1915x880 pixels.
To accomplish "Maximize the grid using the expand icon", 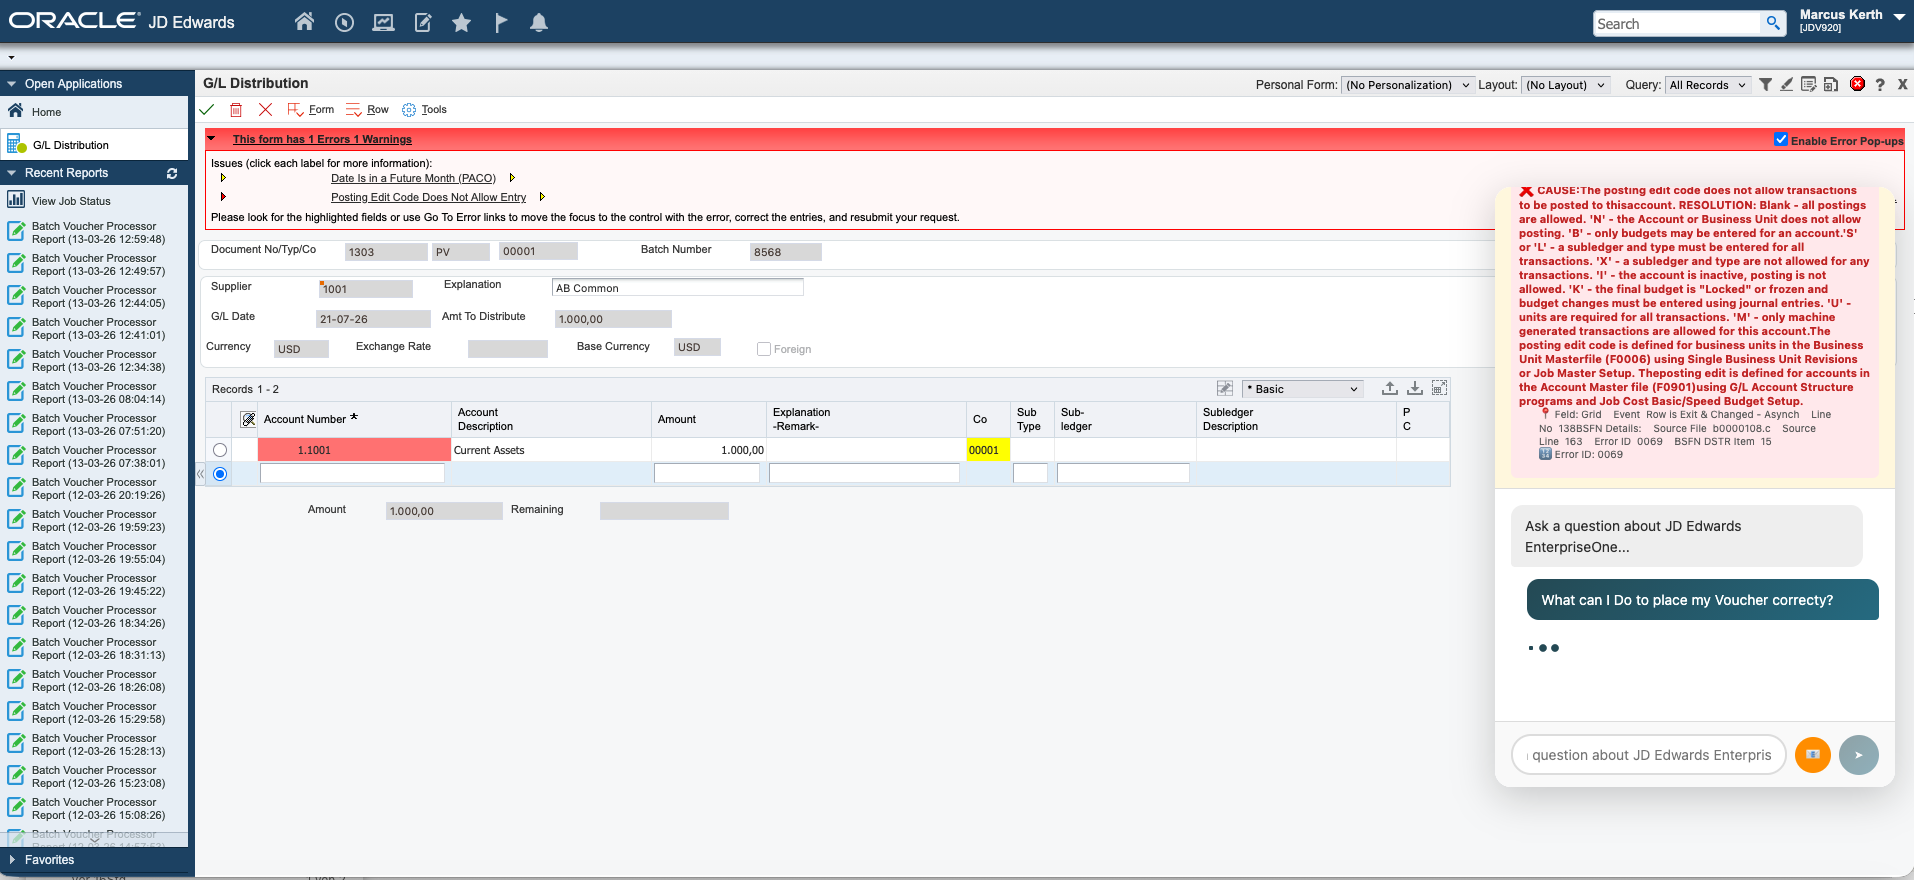I will pyautogui.click(x=1440, y=388).
